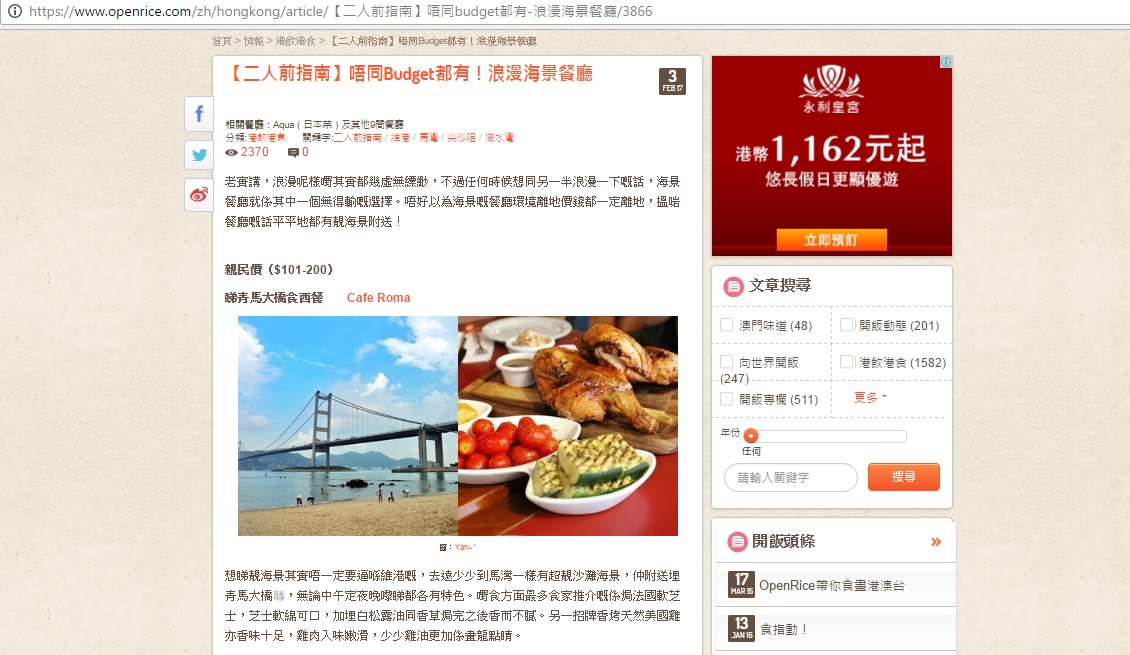
Task: Click the ad info icon on banner
Action: [x=946, y=62]
